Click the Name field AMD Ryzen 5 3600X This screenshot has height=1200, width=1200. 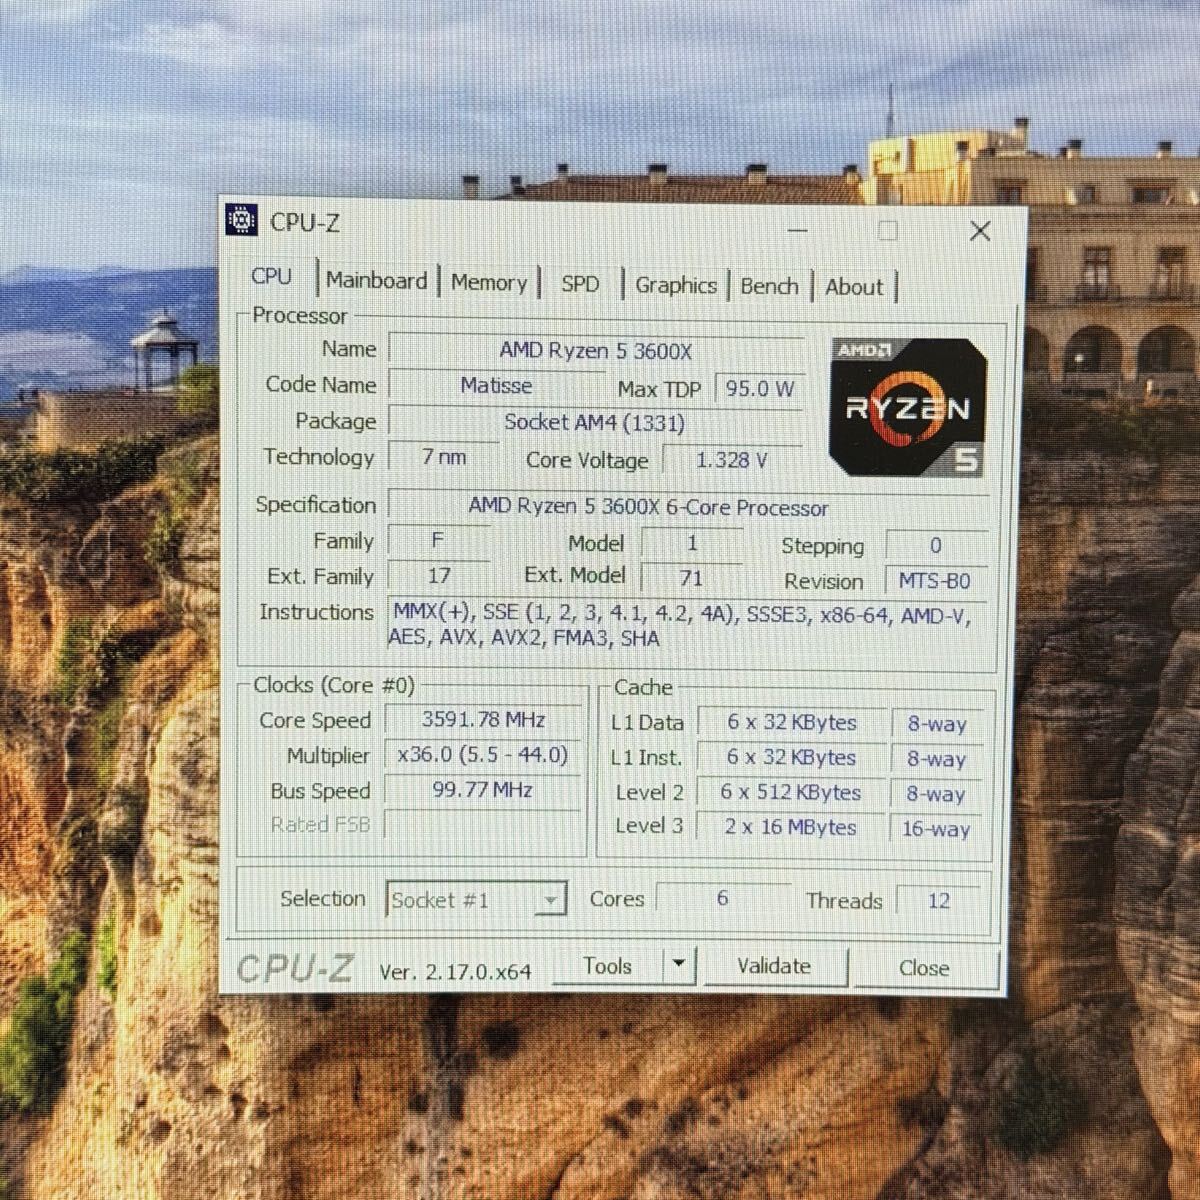[596, 351]
